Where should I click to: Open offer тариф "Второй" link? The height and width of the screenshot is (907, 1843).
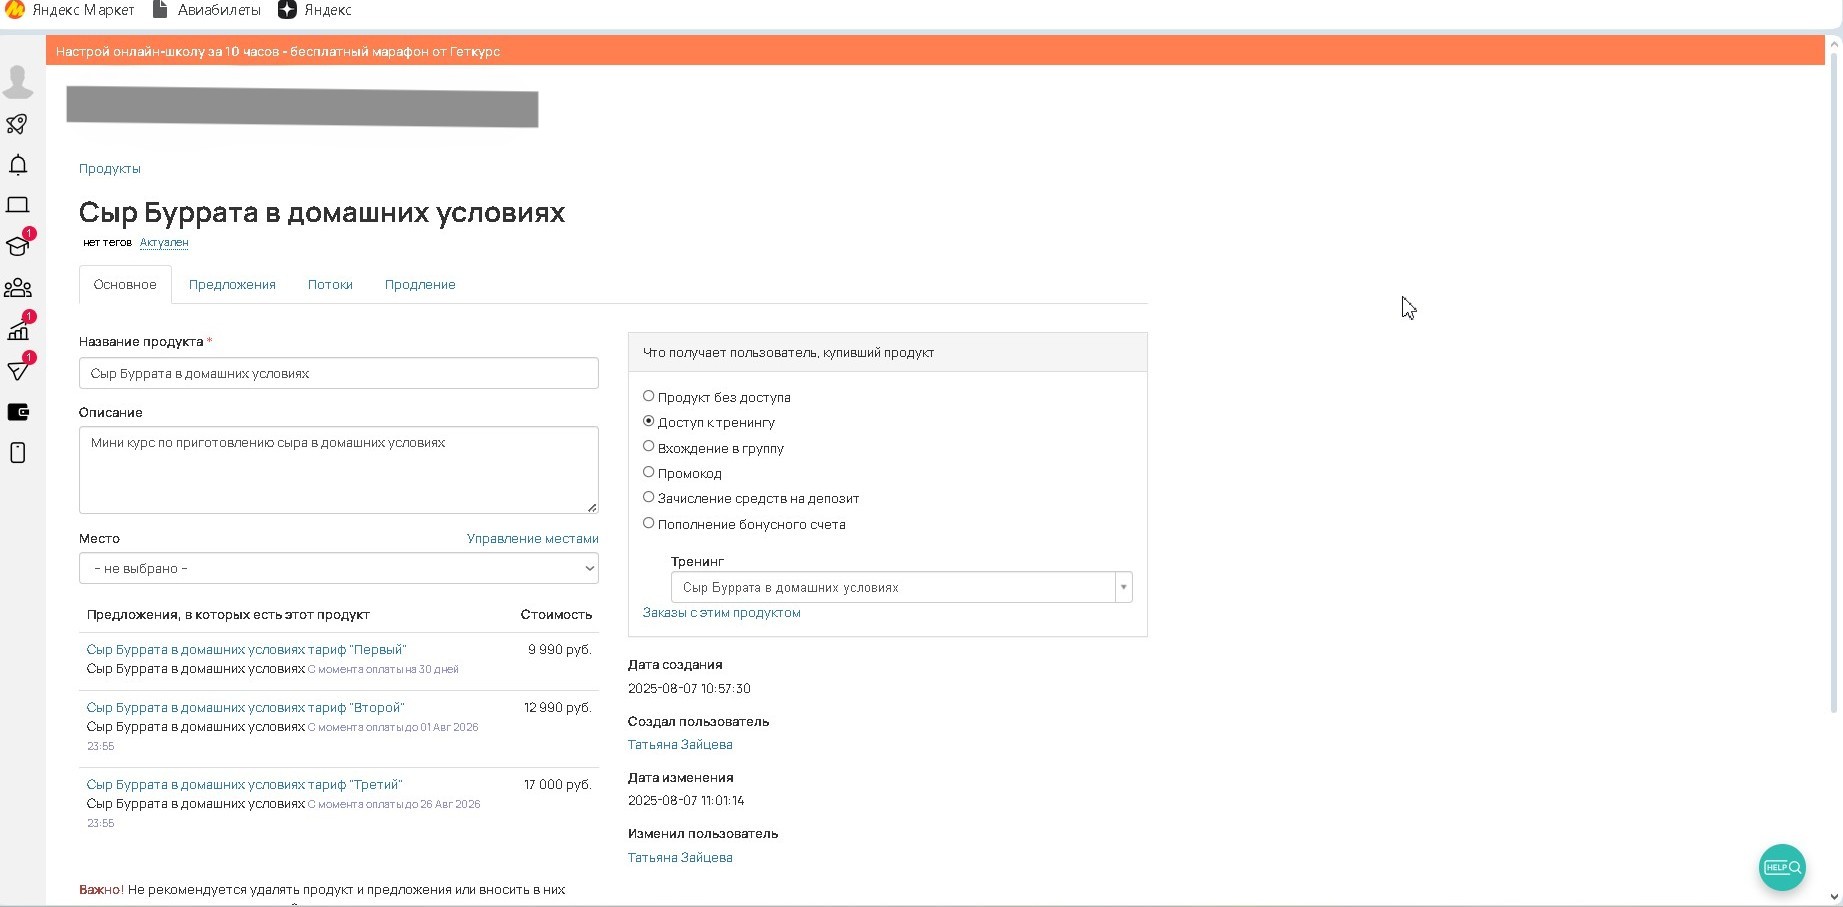point(245,707)
